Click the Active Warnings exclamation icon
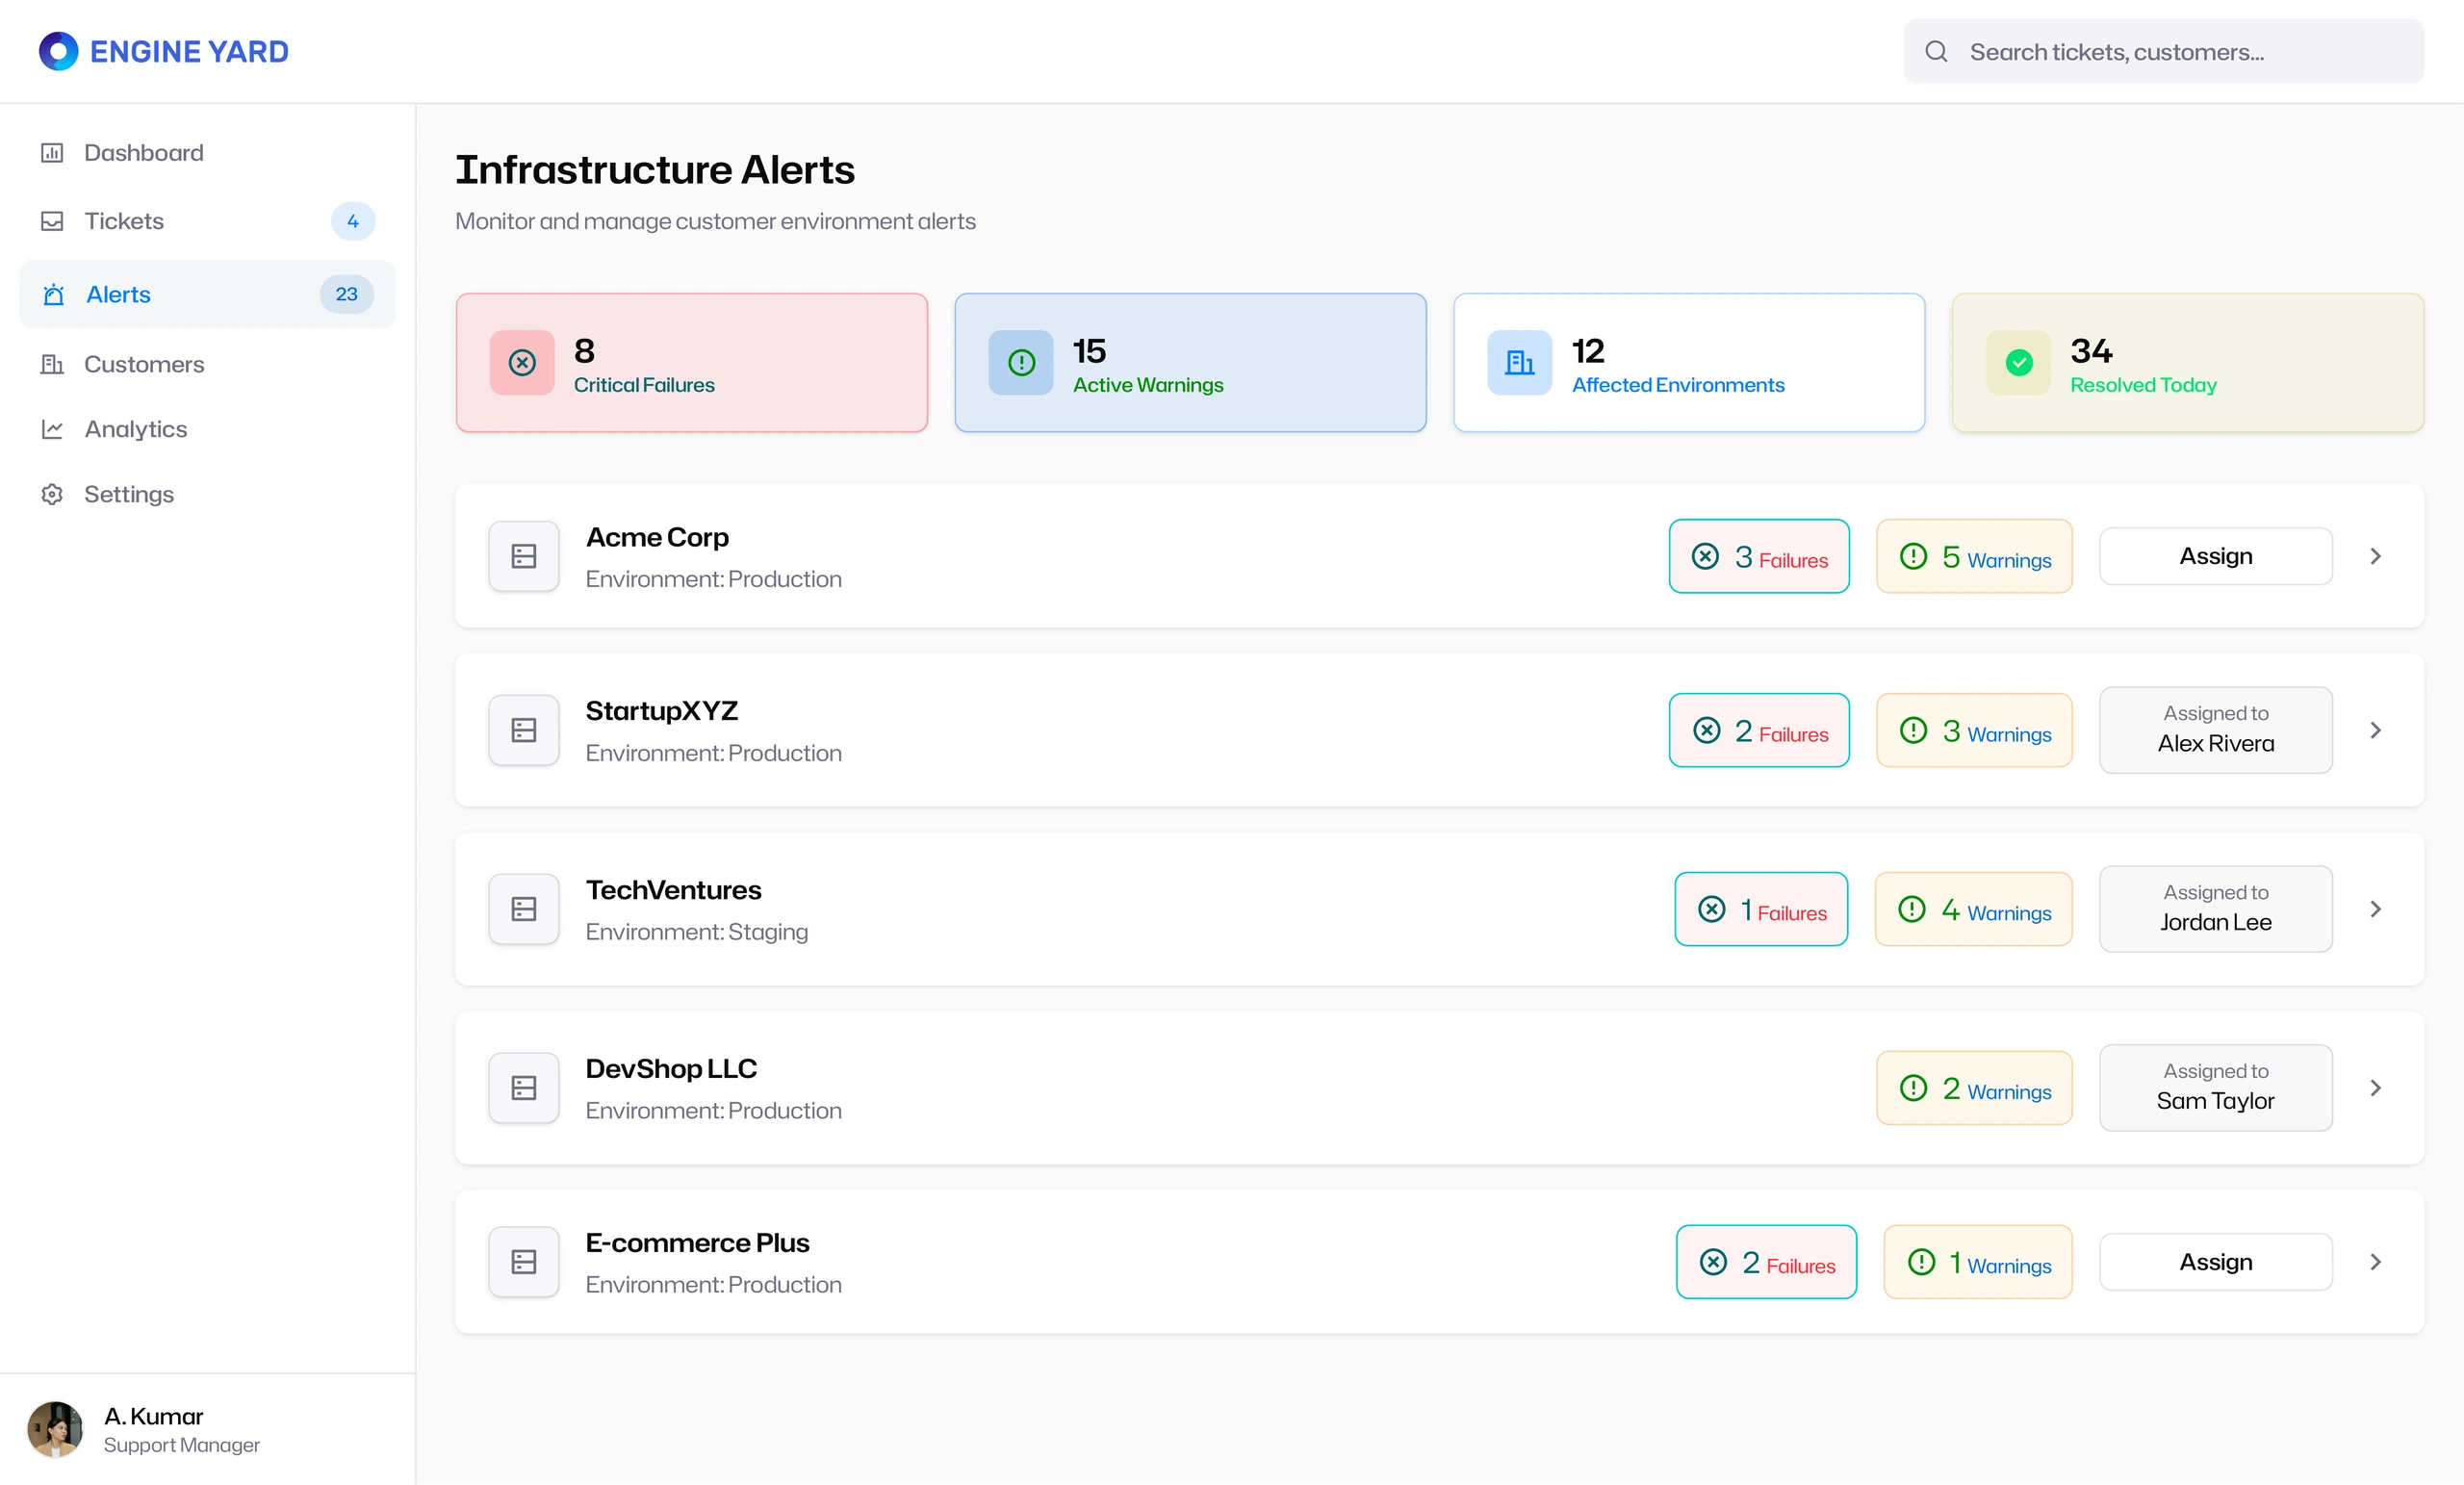 coord(1021,363)
